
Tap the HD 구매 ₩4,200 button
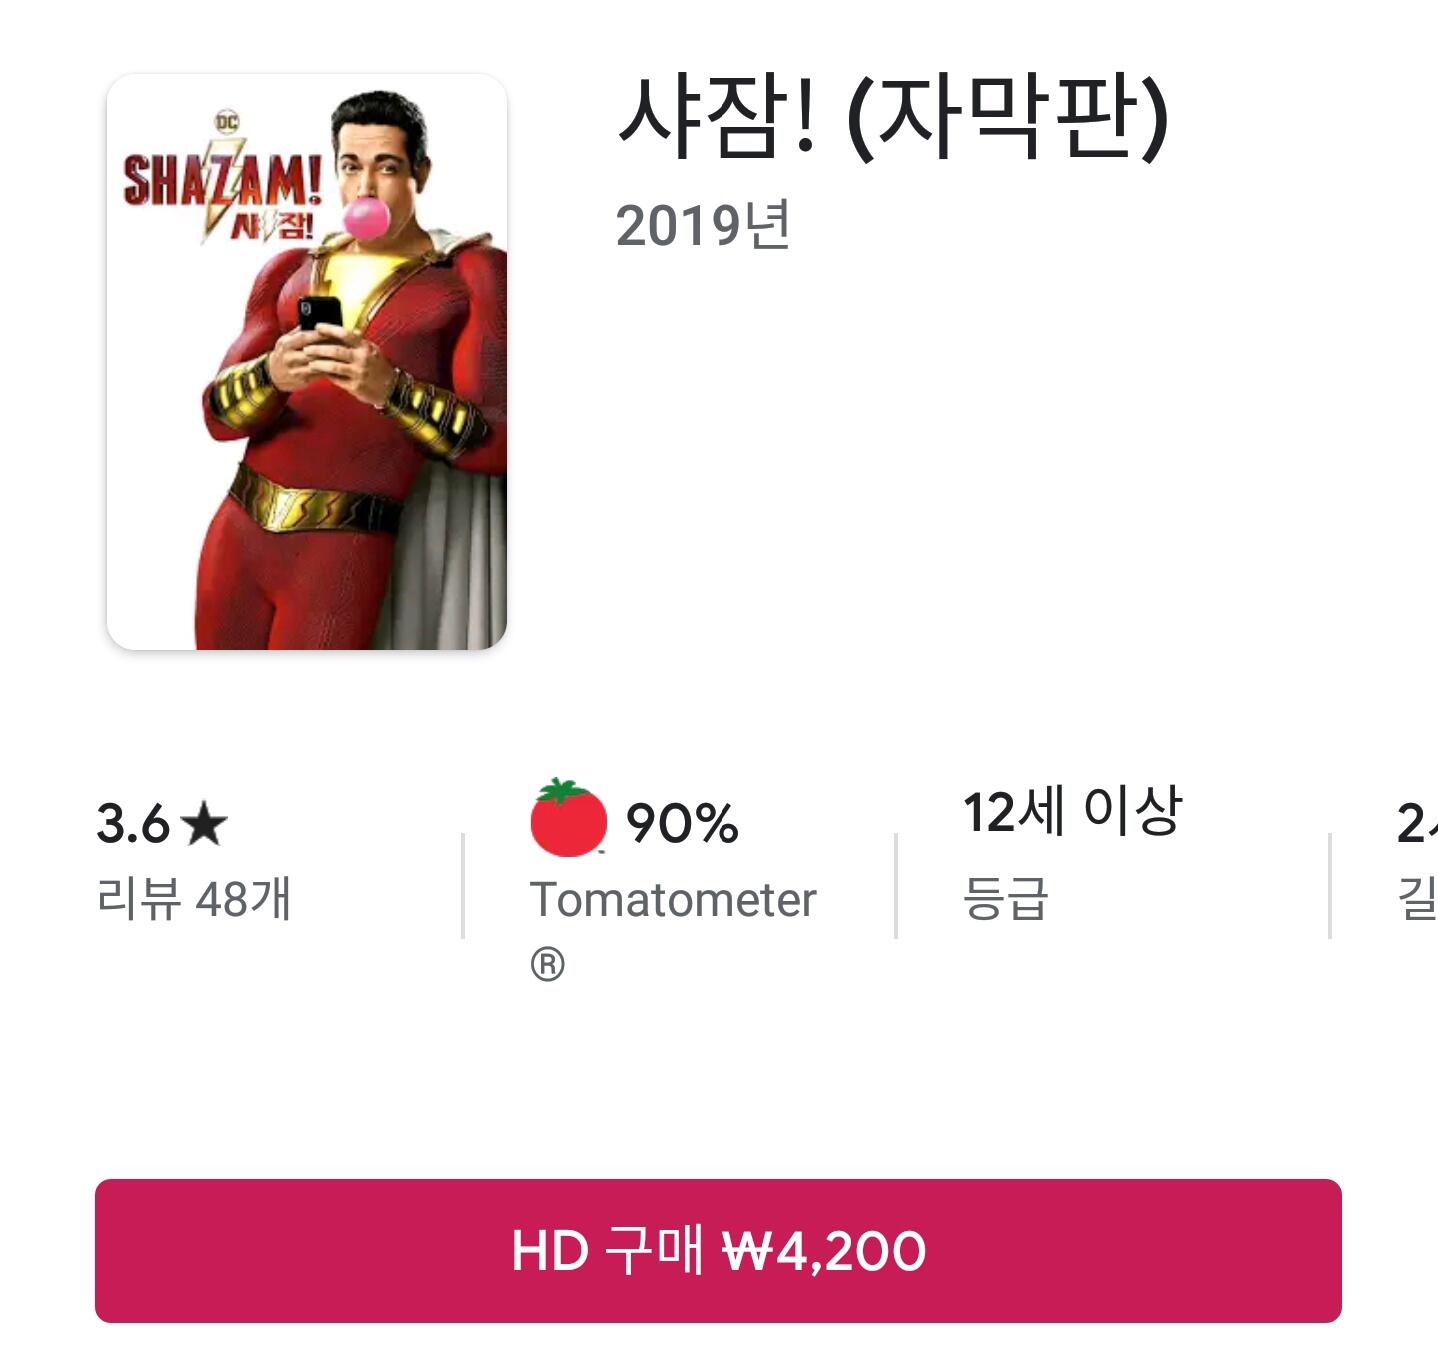tap(718, 1250)
